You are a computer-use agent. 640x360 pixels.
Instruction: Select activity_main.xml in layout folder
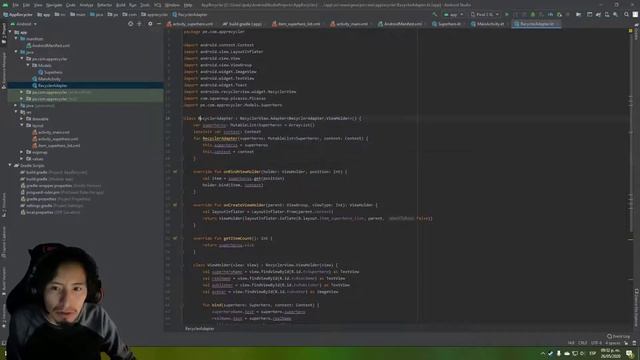[51, 132]
